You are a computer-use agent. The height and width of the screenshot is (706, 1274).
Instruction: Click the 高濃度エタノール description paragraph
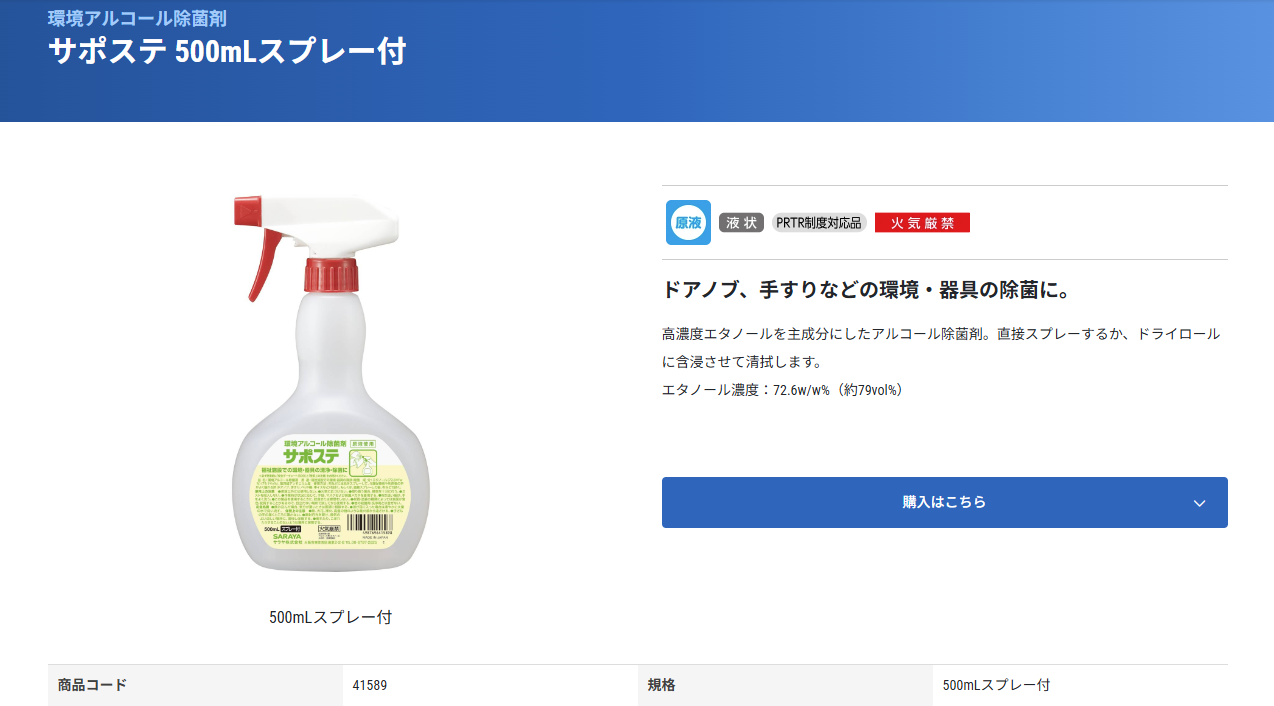tap(940, 347)
